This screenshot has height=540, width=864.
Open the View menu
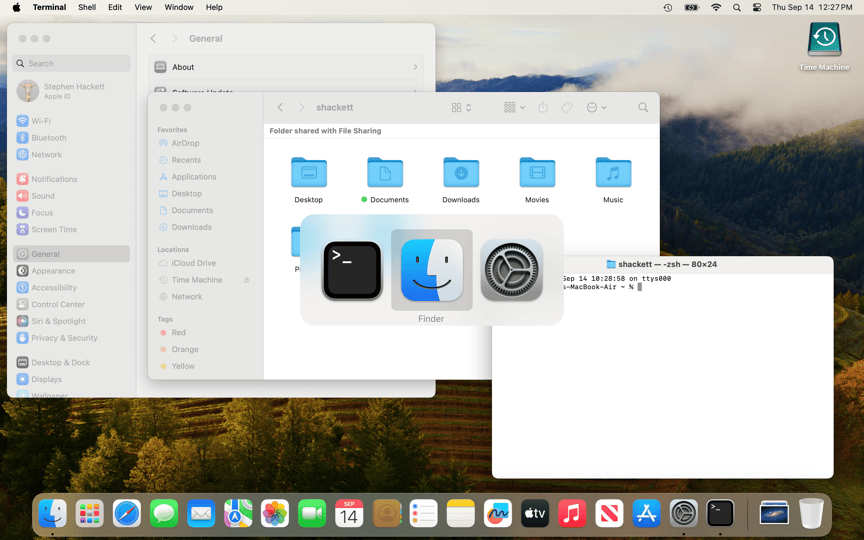coord(143,7)
